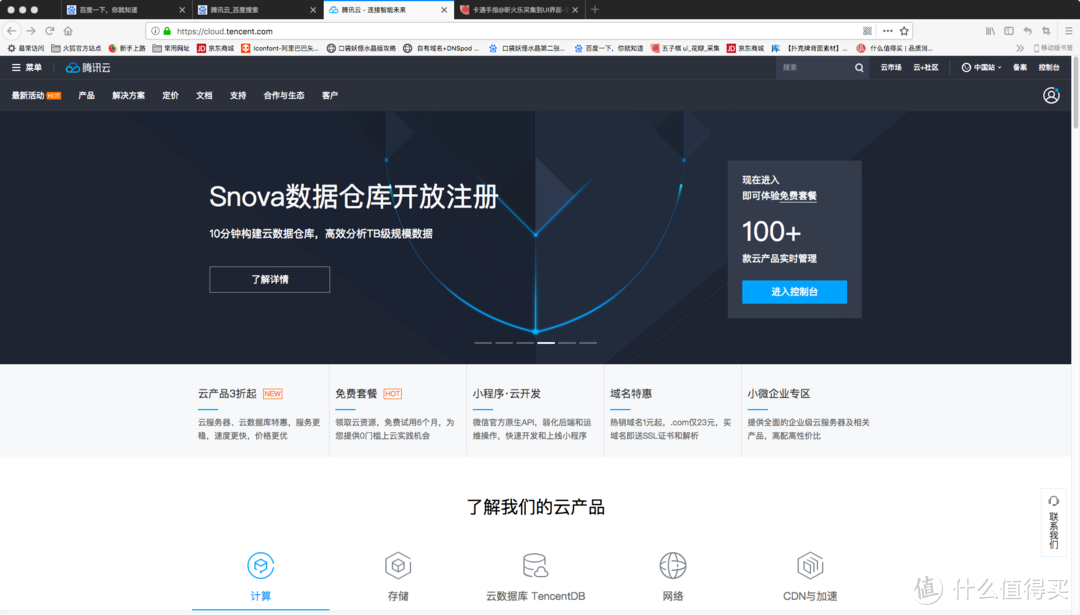Switch to the 卡通手指 tab

(x=518, y=10)
